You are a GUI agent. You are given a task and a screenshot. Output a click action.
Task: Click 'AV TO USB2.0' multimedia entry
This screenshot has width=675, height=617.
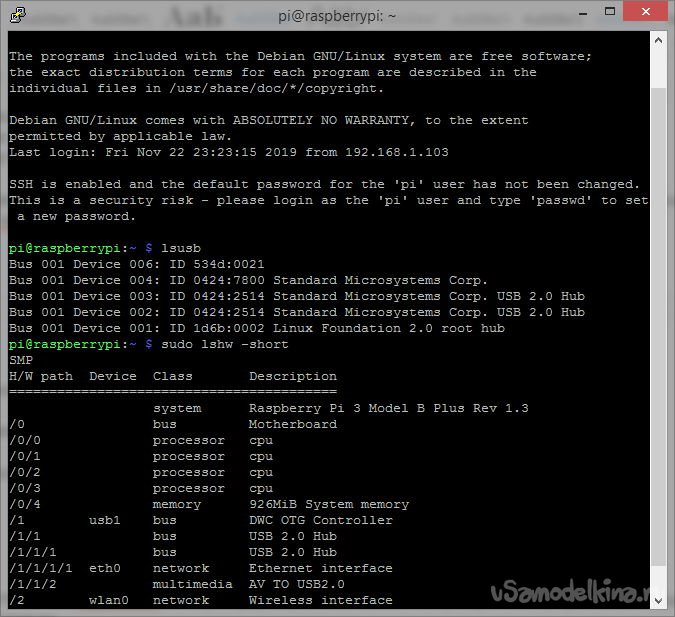297,584
